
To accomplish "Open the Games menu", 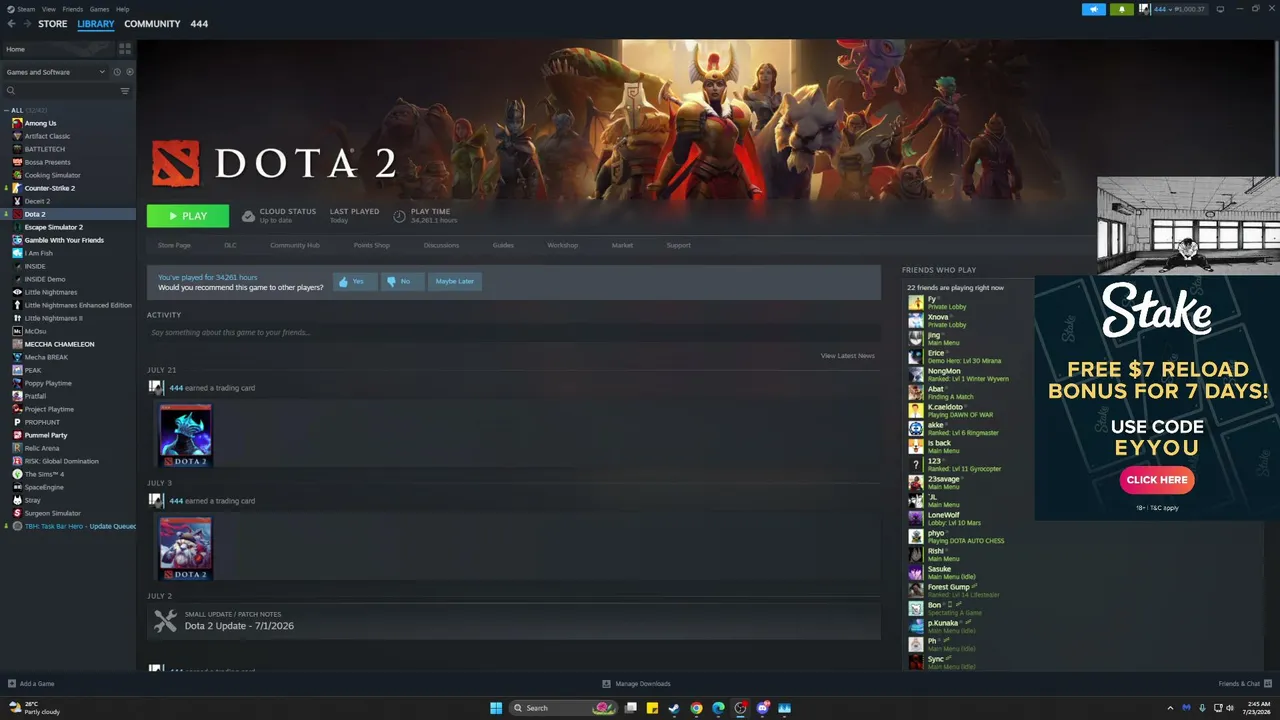I will [99, 9].
